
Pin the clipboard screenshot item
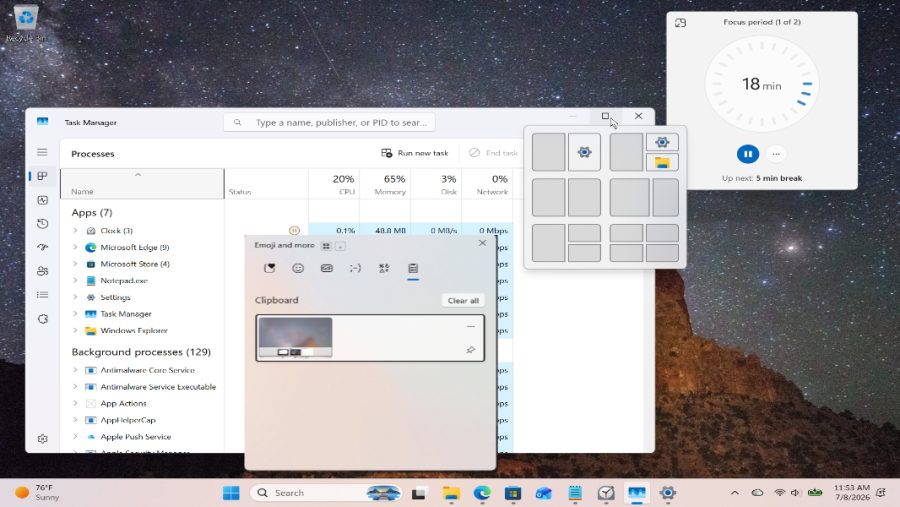coord(471,350)
